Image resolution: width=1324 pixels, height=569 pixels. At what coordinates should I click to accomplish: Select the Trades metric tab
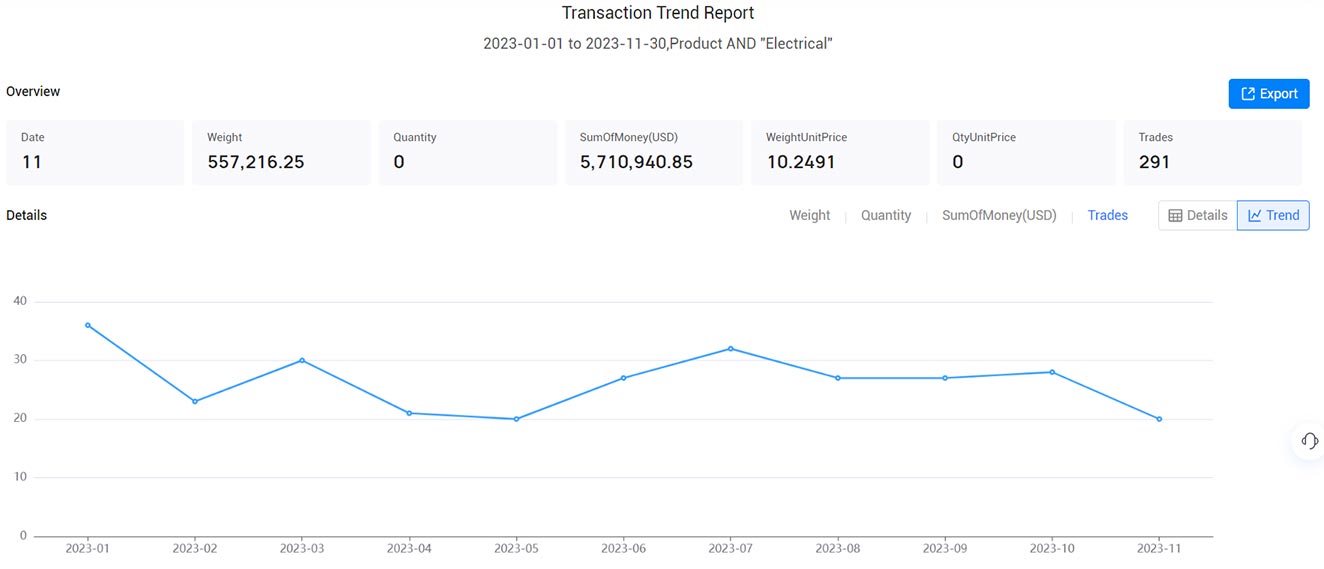[x=1108, y=215]
